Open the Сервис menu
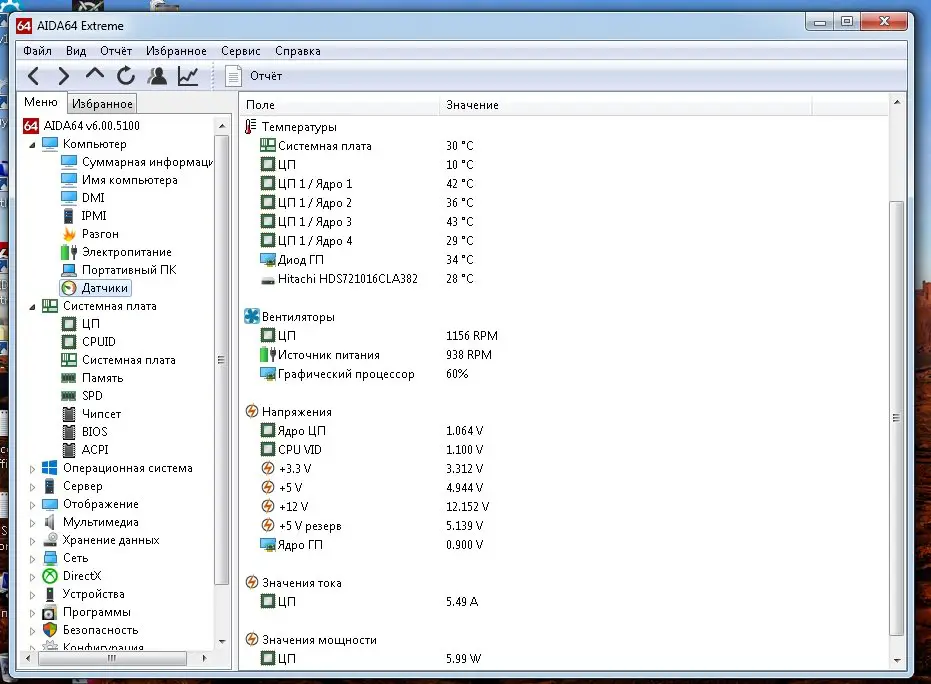This screenshot has height=684, width=931. tap(240, 51)
